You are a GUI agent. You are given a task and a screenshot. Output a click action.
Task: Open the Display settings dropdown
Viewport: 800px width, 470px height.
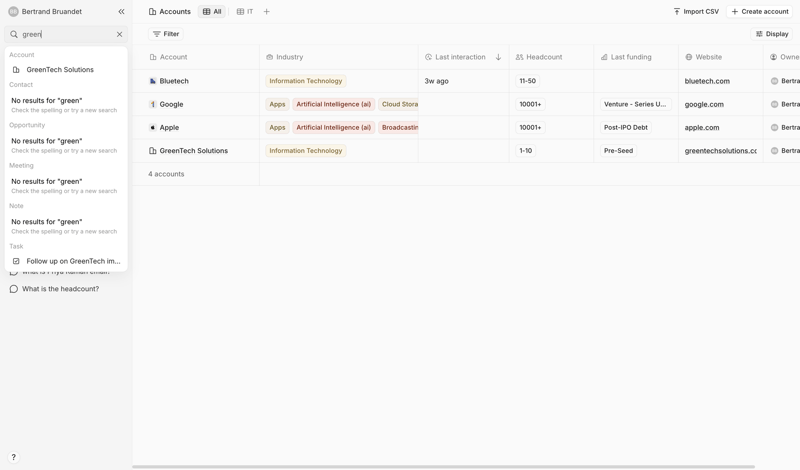tap(771, 34)
